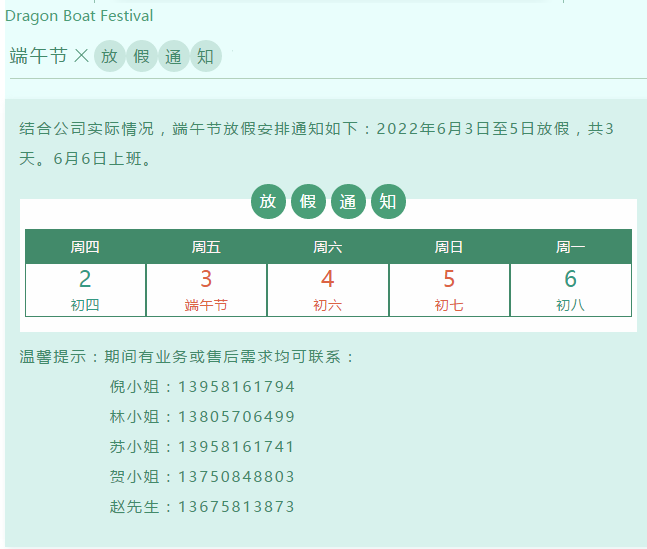Click the light "假" circle in the title
Image resolution: width=647 pixels, height=549 pixels.
click(x=141, y=57)
